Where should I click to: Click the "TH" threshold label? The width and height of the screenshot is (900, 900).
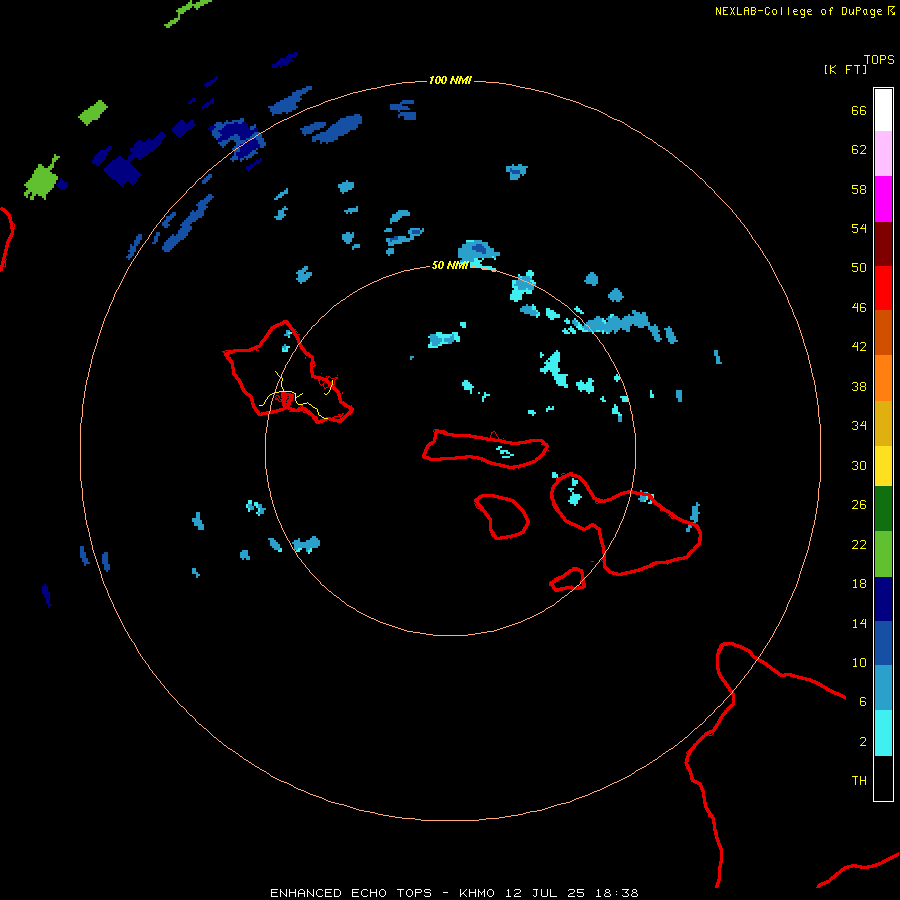(x=859, y=781)
